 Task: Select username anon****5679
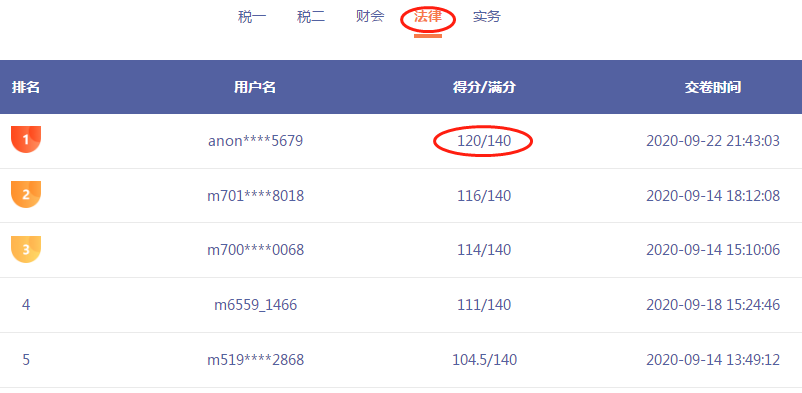click(255, 141)
